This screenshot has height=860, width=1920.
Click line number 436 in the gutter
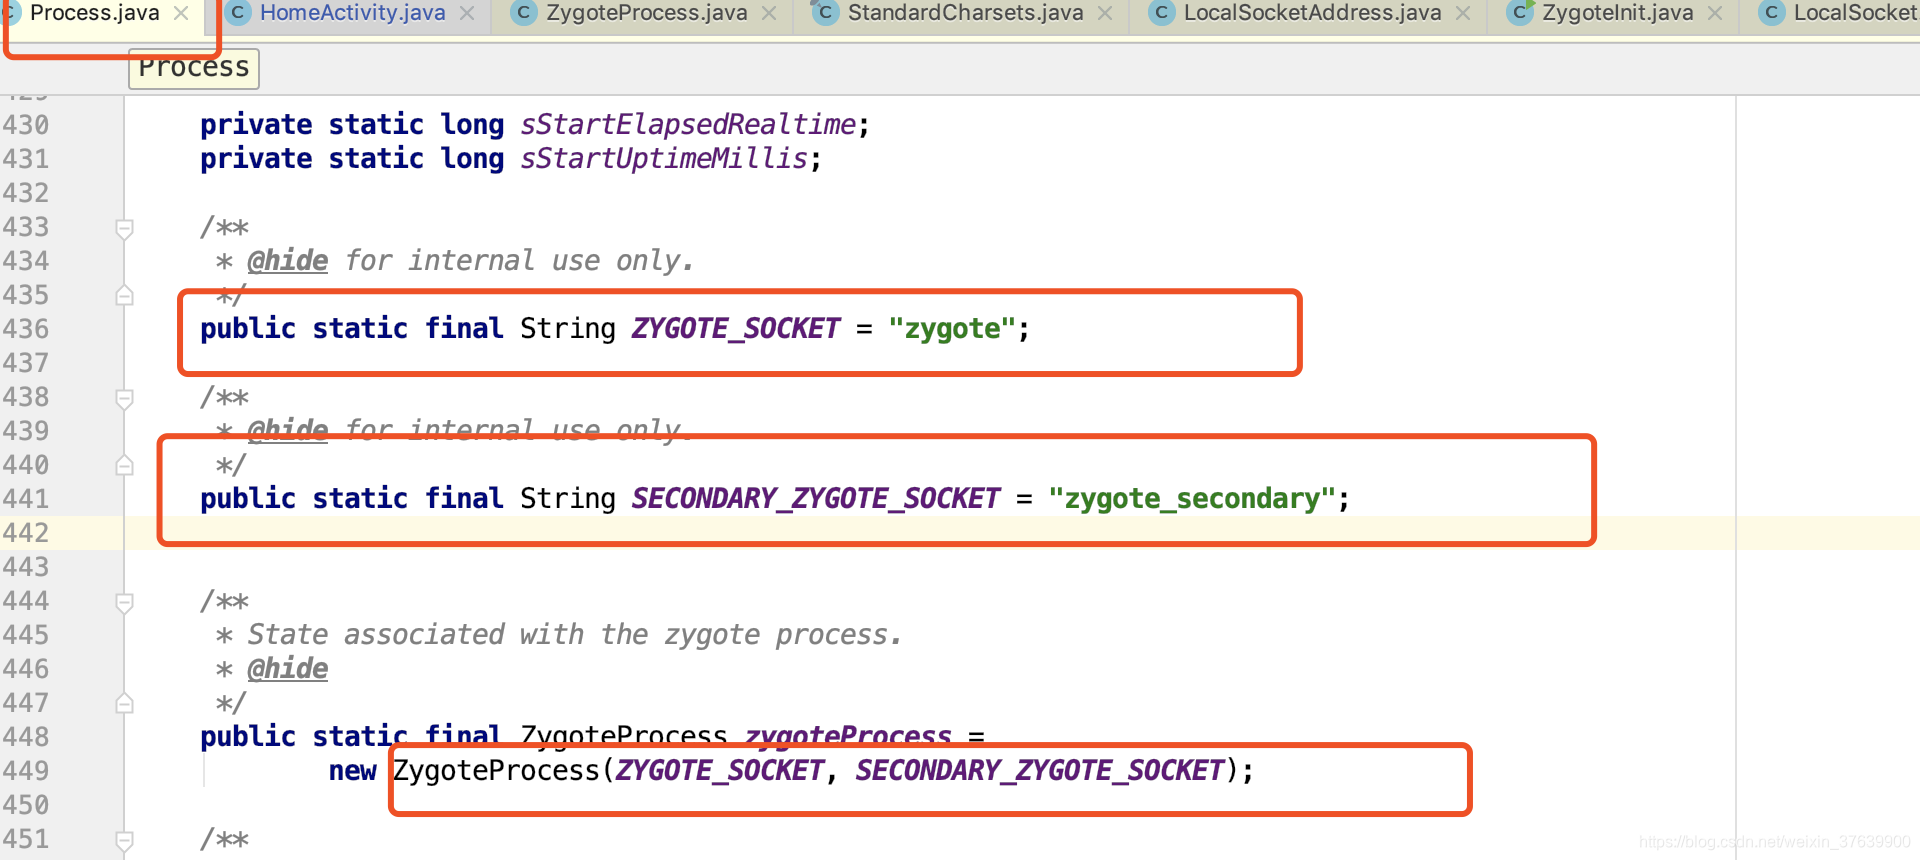click(25, 329)
